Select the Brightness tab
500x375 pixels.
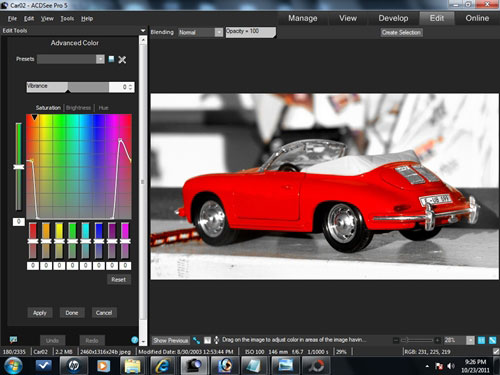click(78, 108)
